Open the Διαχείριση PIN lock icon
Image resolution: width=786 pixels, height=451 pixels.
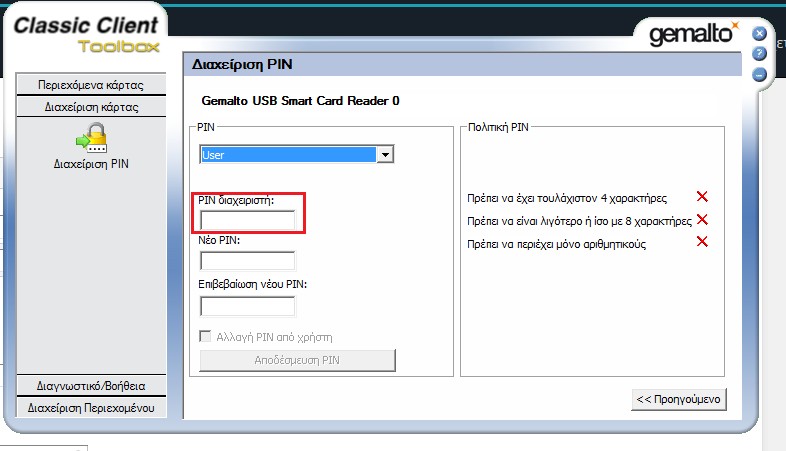point(91,138)
